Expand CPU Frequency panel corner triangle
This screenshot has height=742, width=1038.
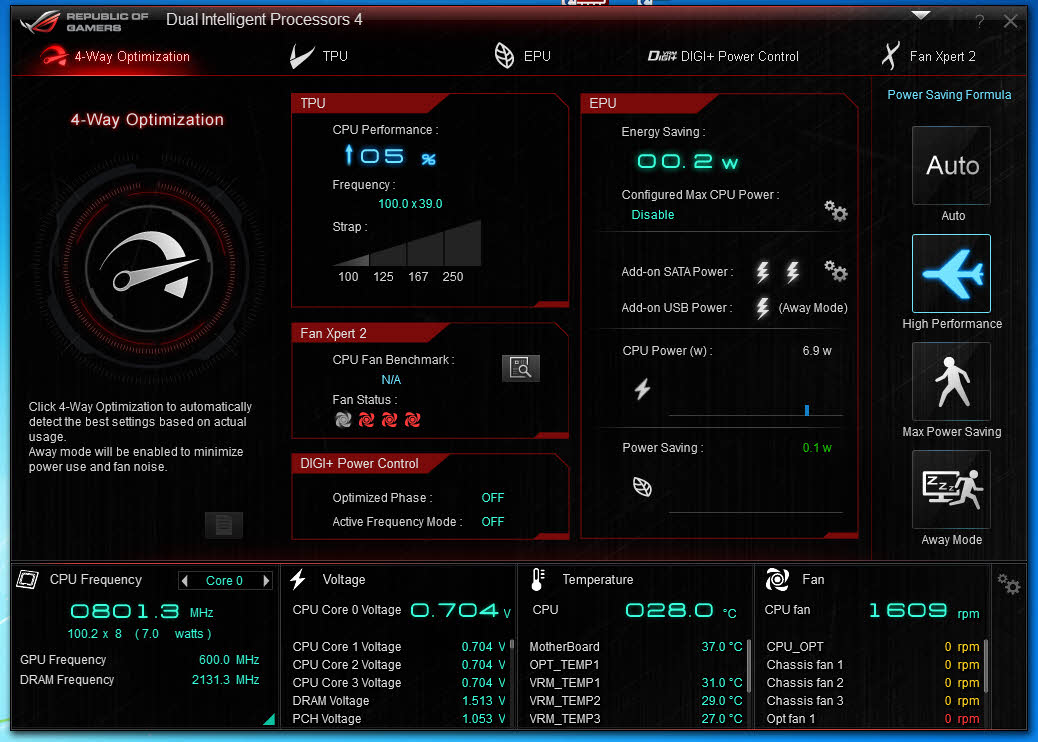click(268, 719)
